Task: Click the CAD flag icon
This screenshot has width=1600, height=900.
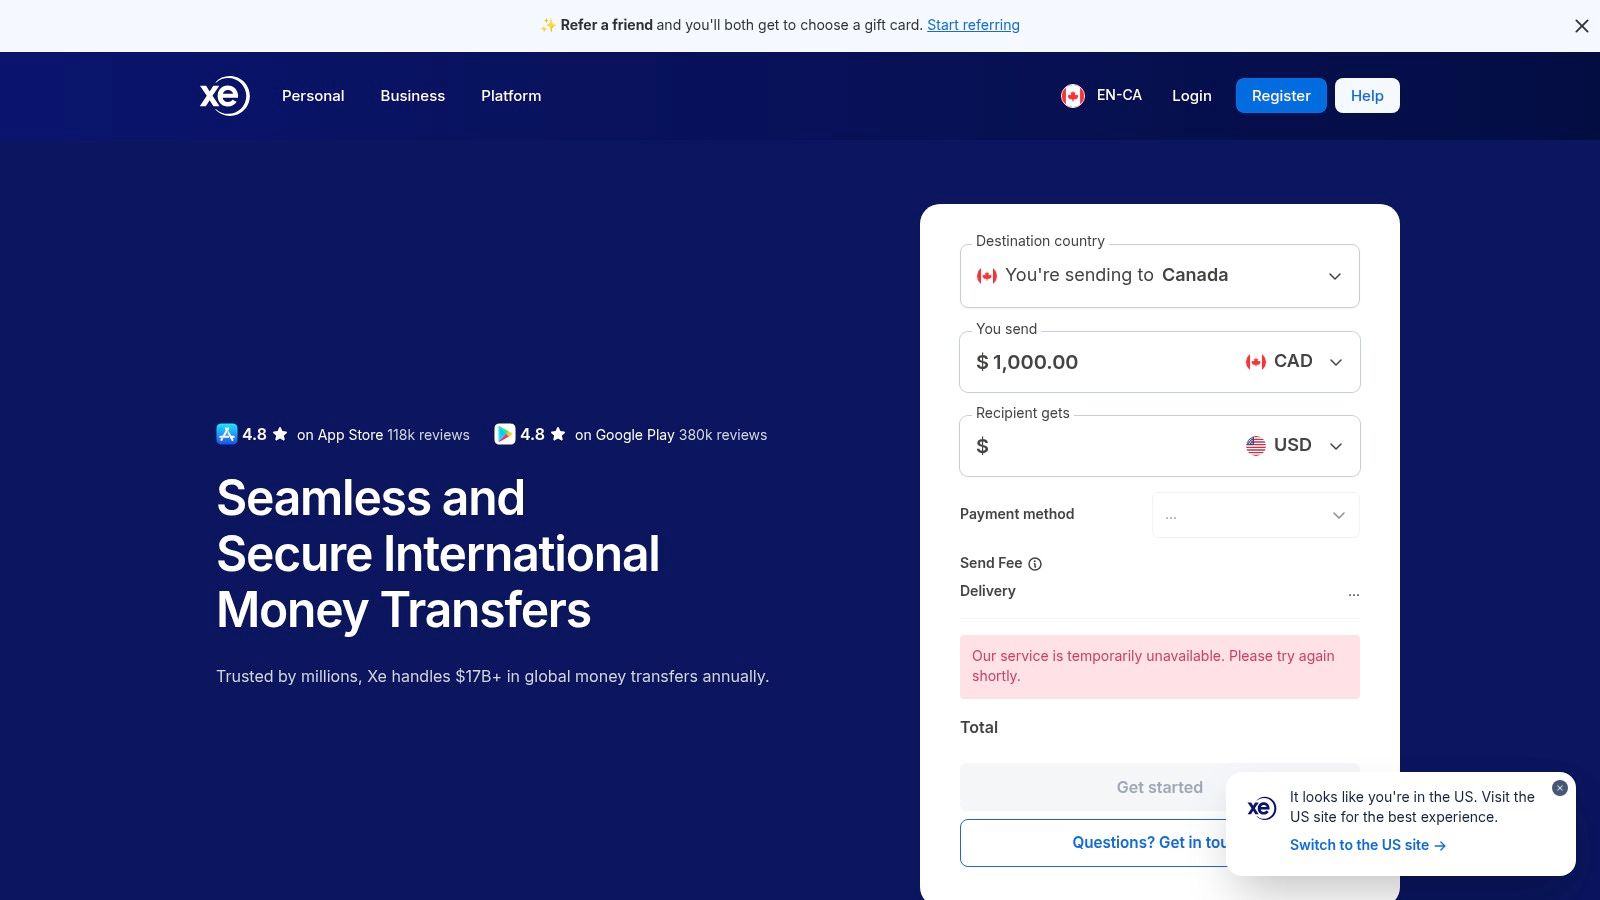Action: (x=1256, y=362)
